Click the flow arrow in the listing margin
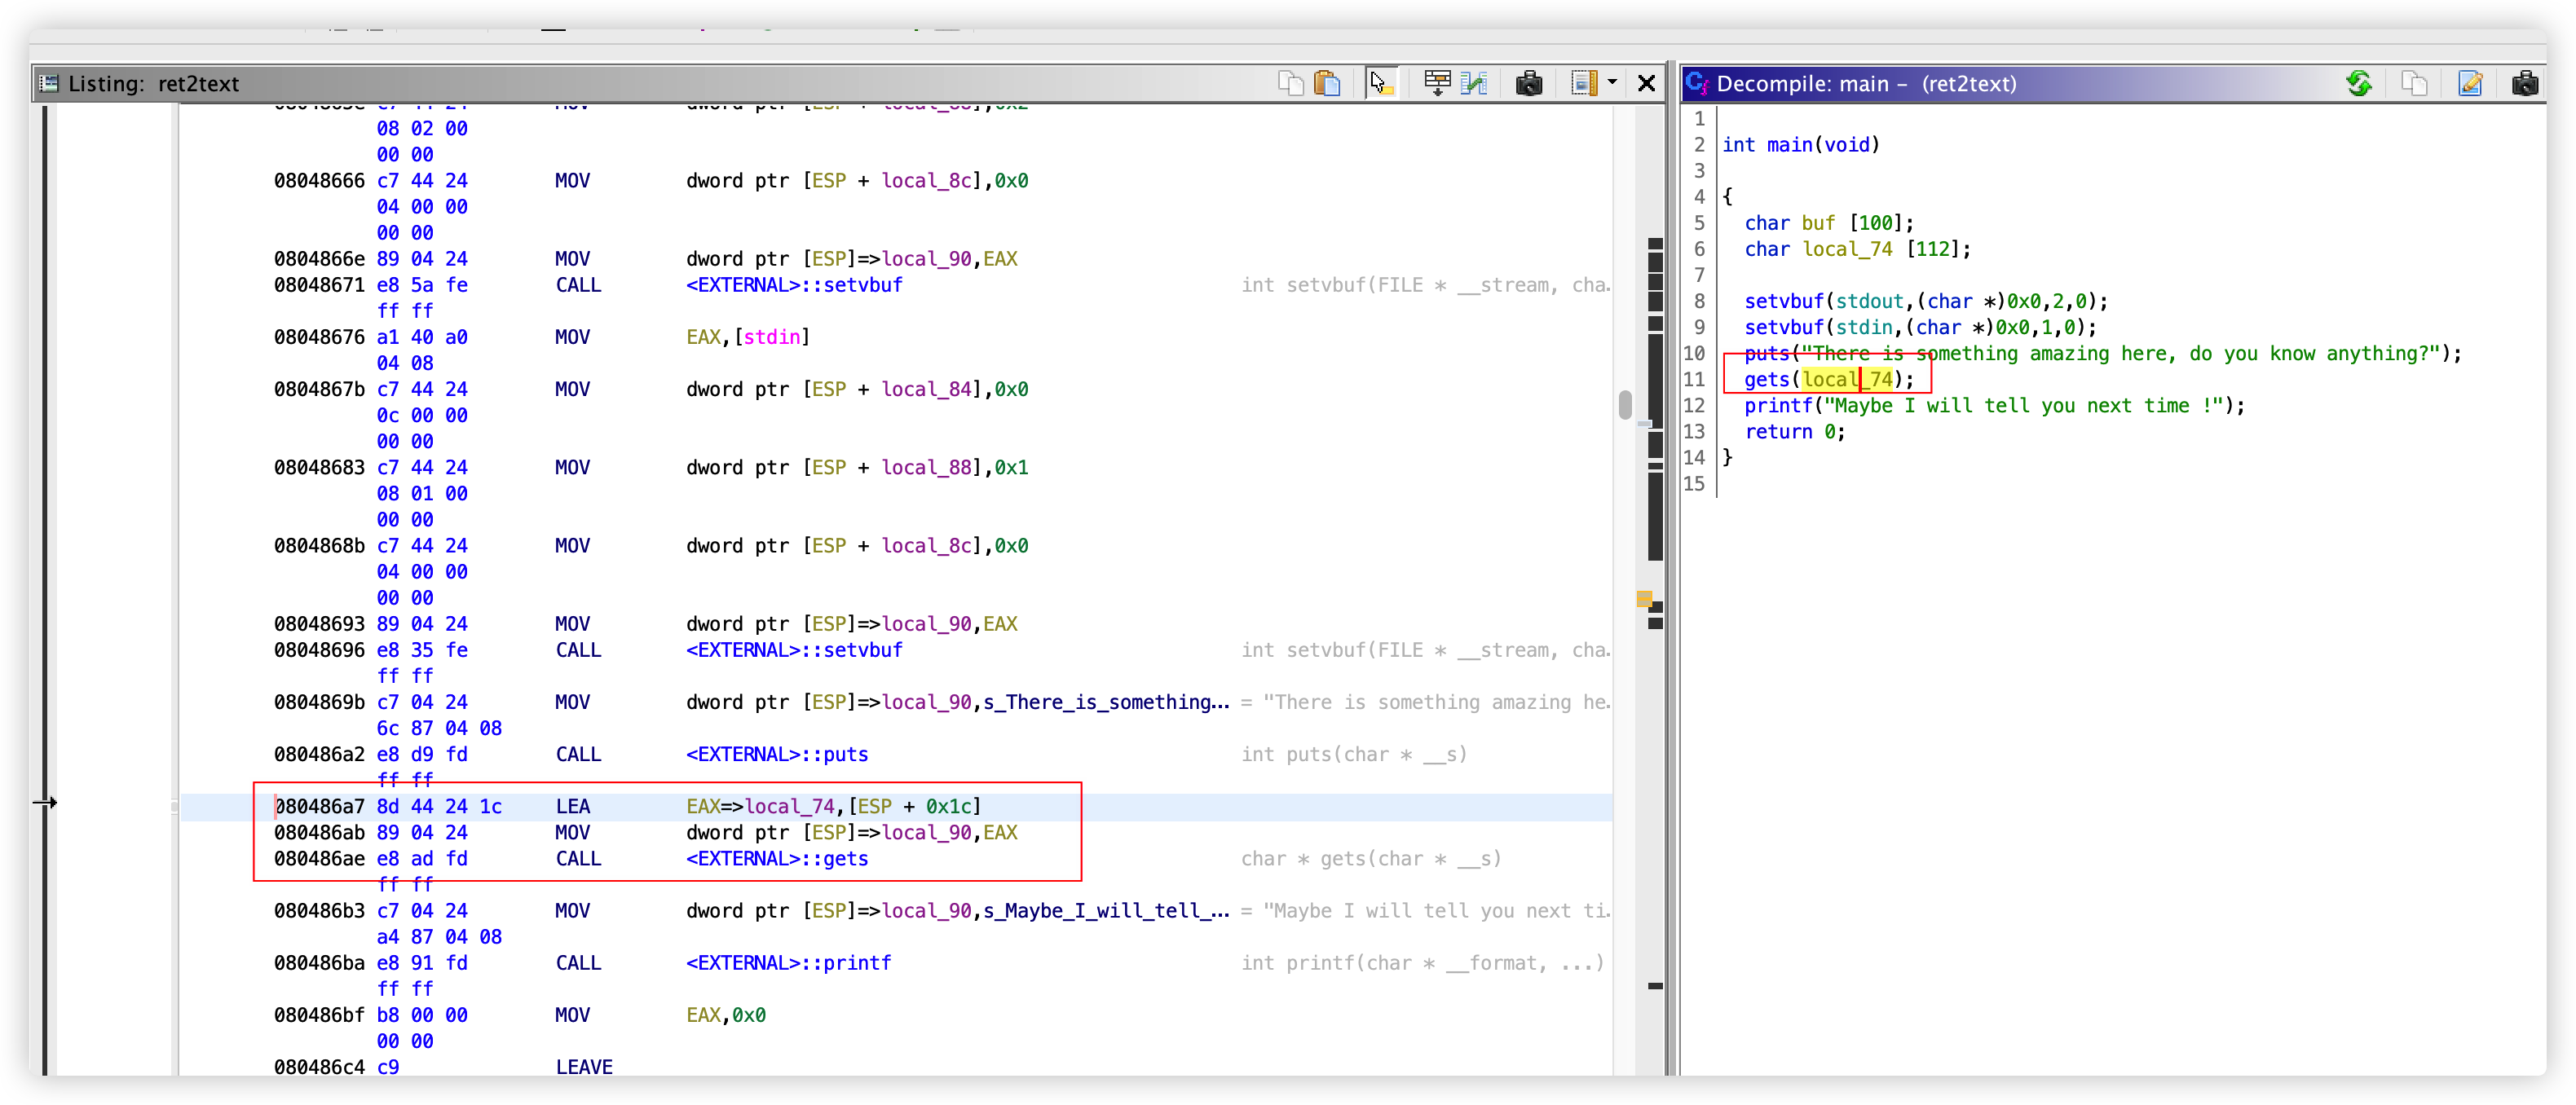Image resolution: width=2576 pixels, height=1105 pixels. click(44, 802)
